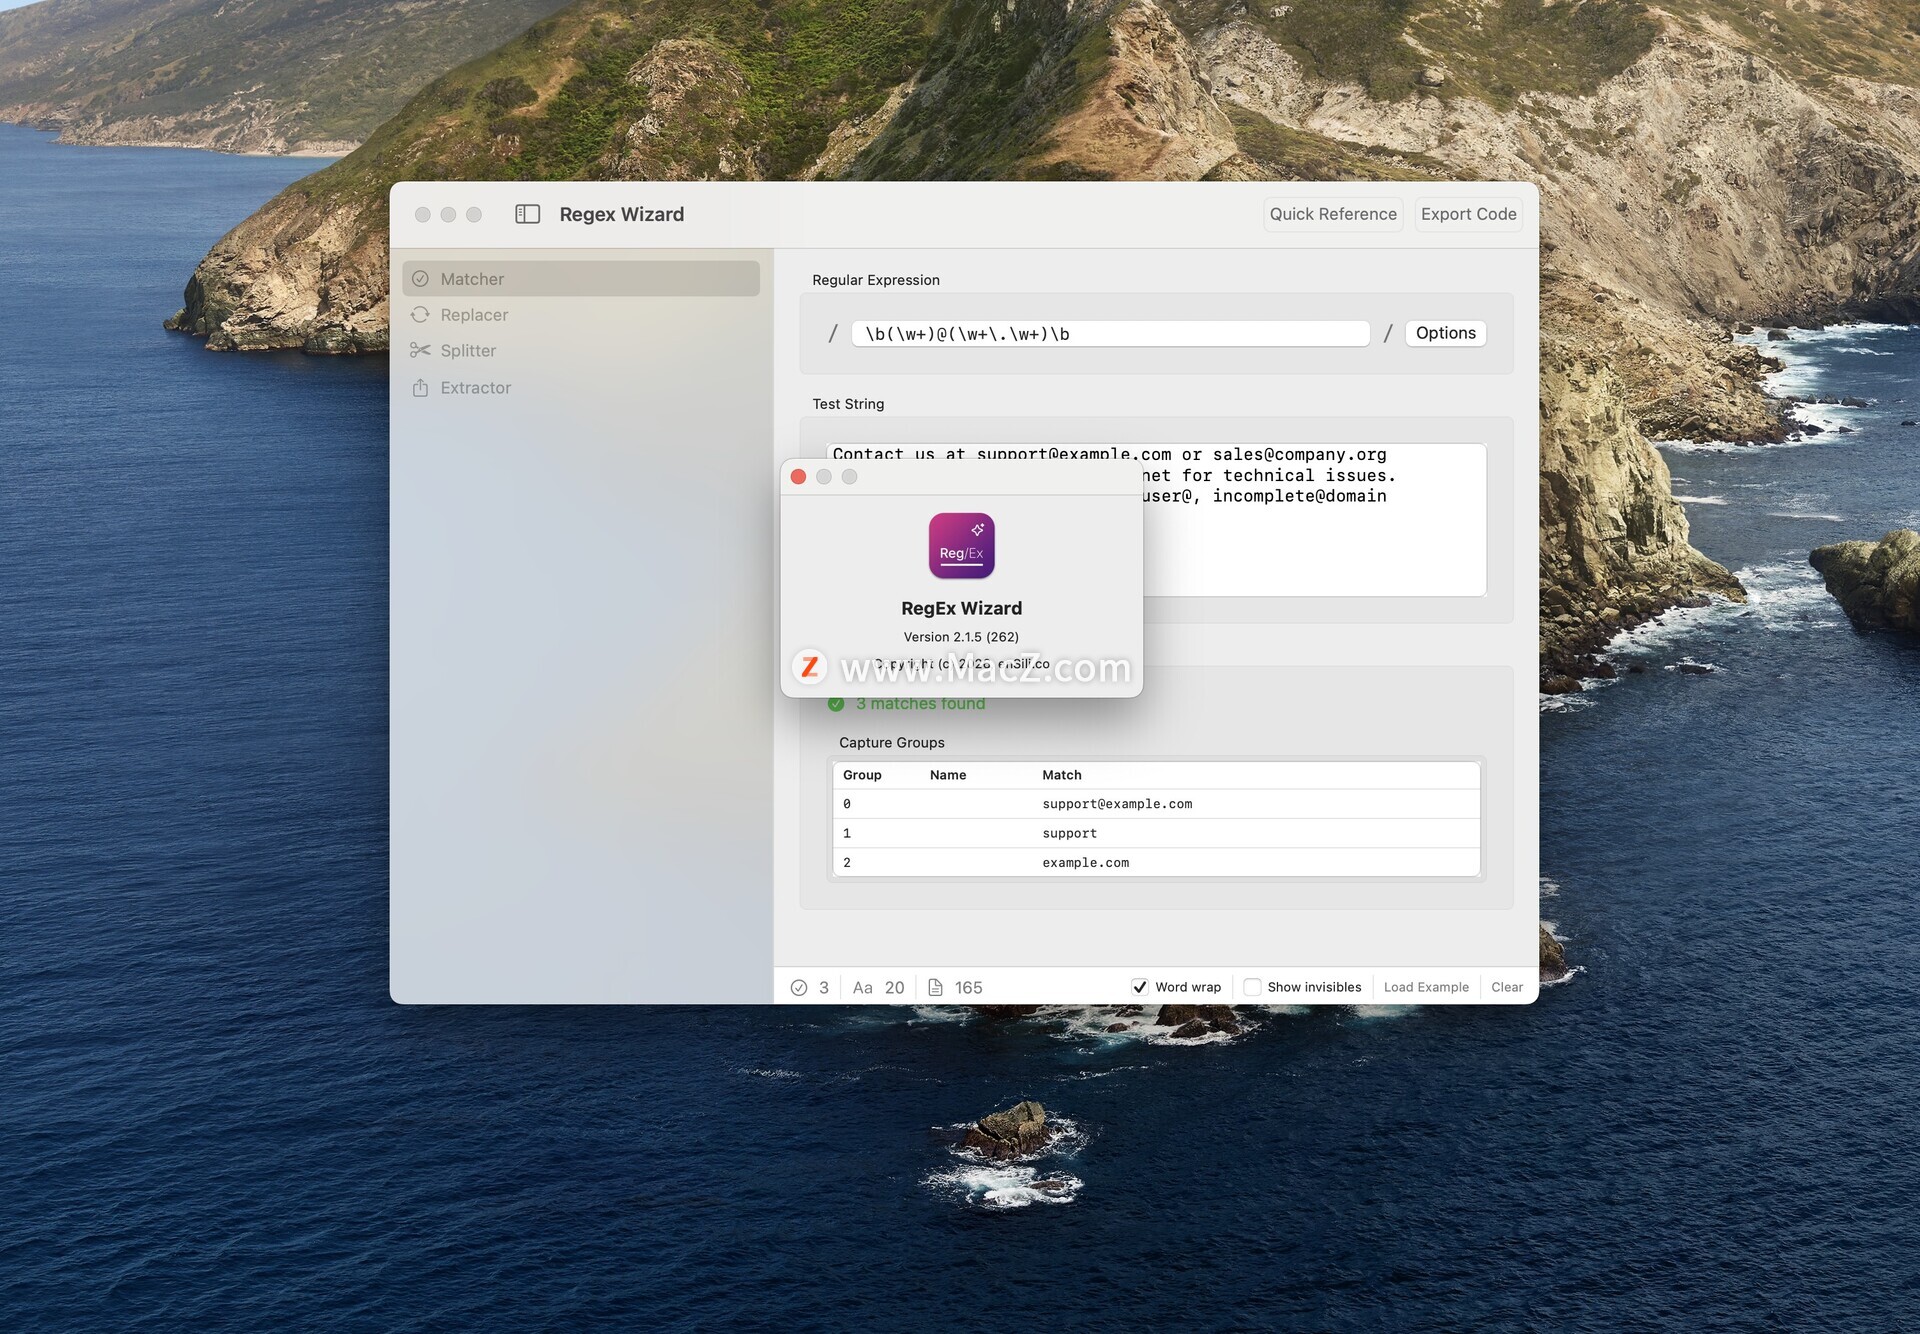Click the RegEx Wizard app icon
This screenshot has width=1920, height=1334.
tap(961, 546)
